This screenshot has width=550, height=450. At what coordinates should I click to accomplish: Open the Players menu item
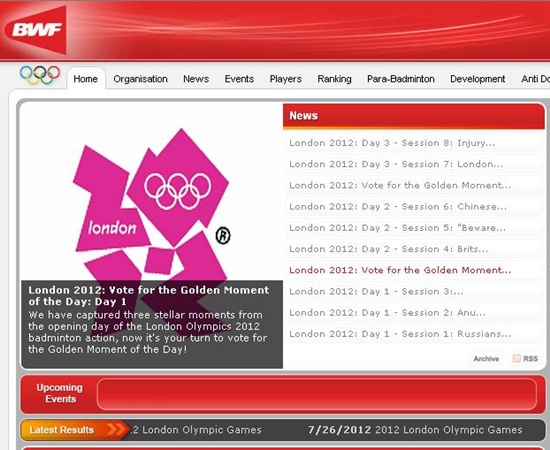coord(286,79)
